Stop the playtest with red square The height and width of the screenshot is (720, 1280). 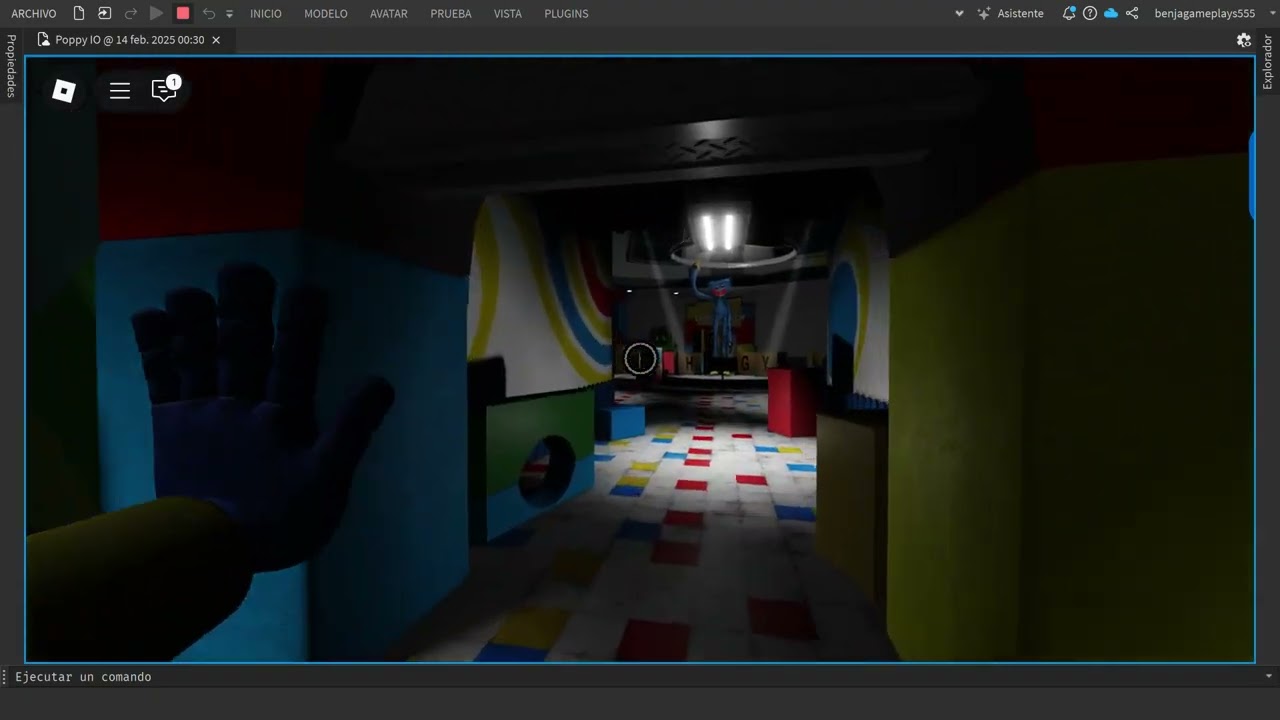point(183,13)
